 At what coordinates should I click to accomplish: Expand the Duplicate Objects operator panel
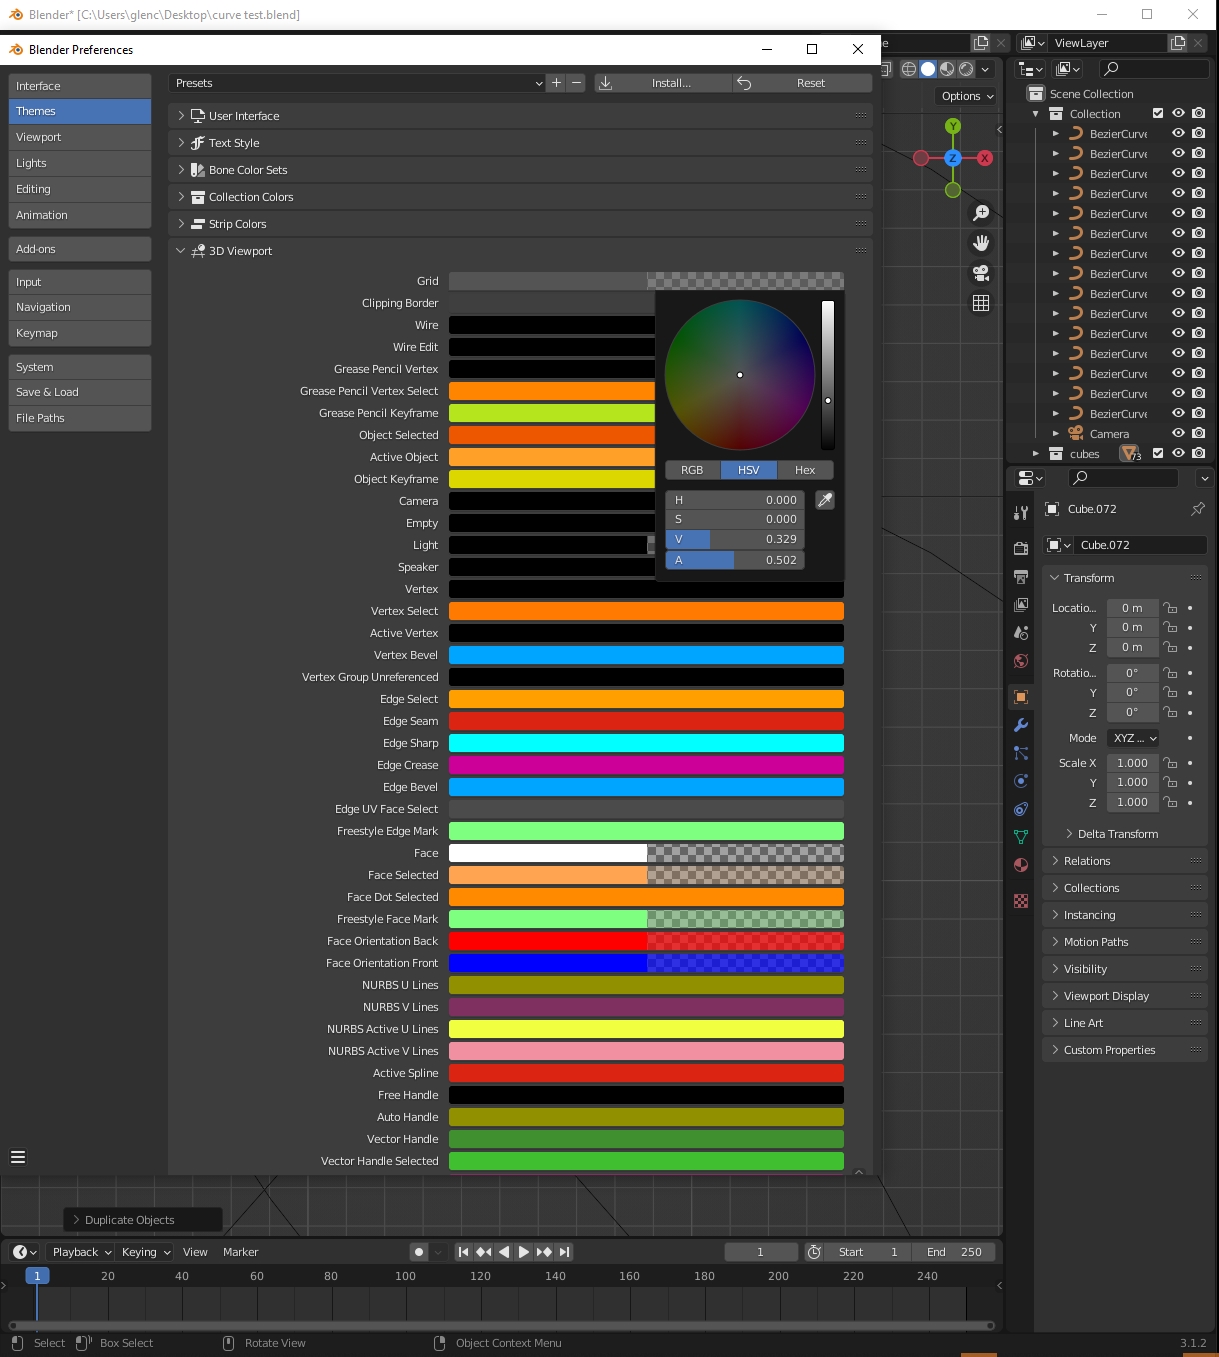[x=143, y=1220]
